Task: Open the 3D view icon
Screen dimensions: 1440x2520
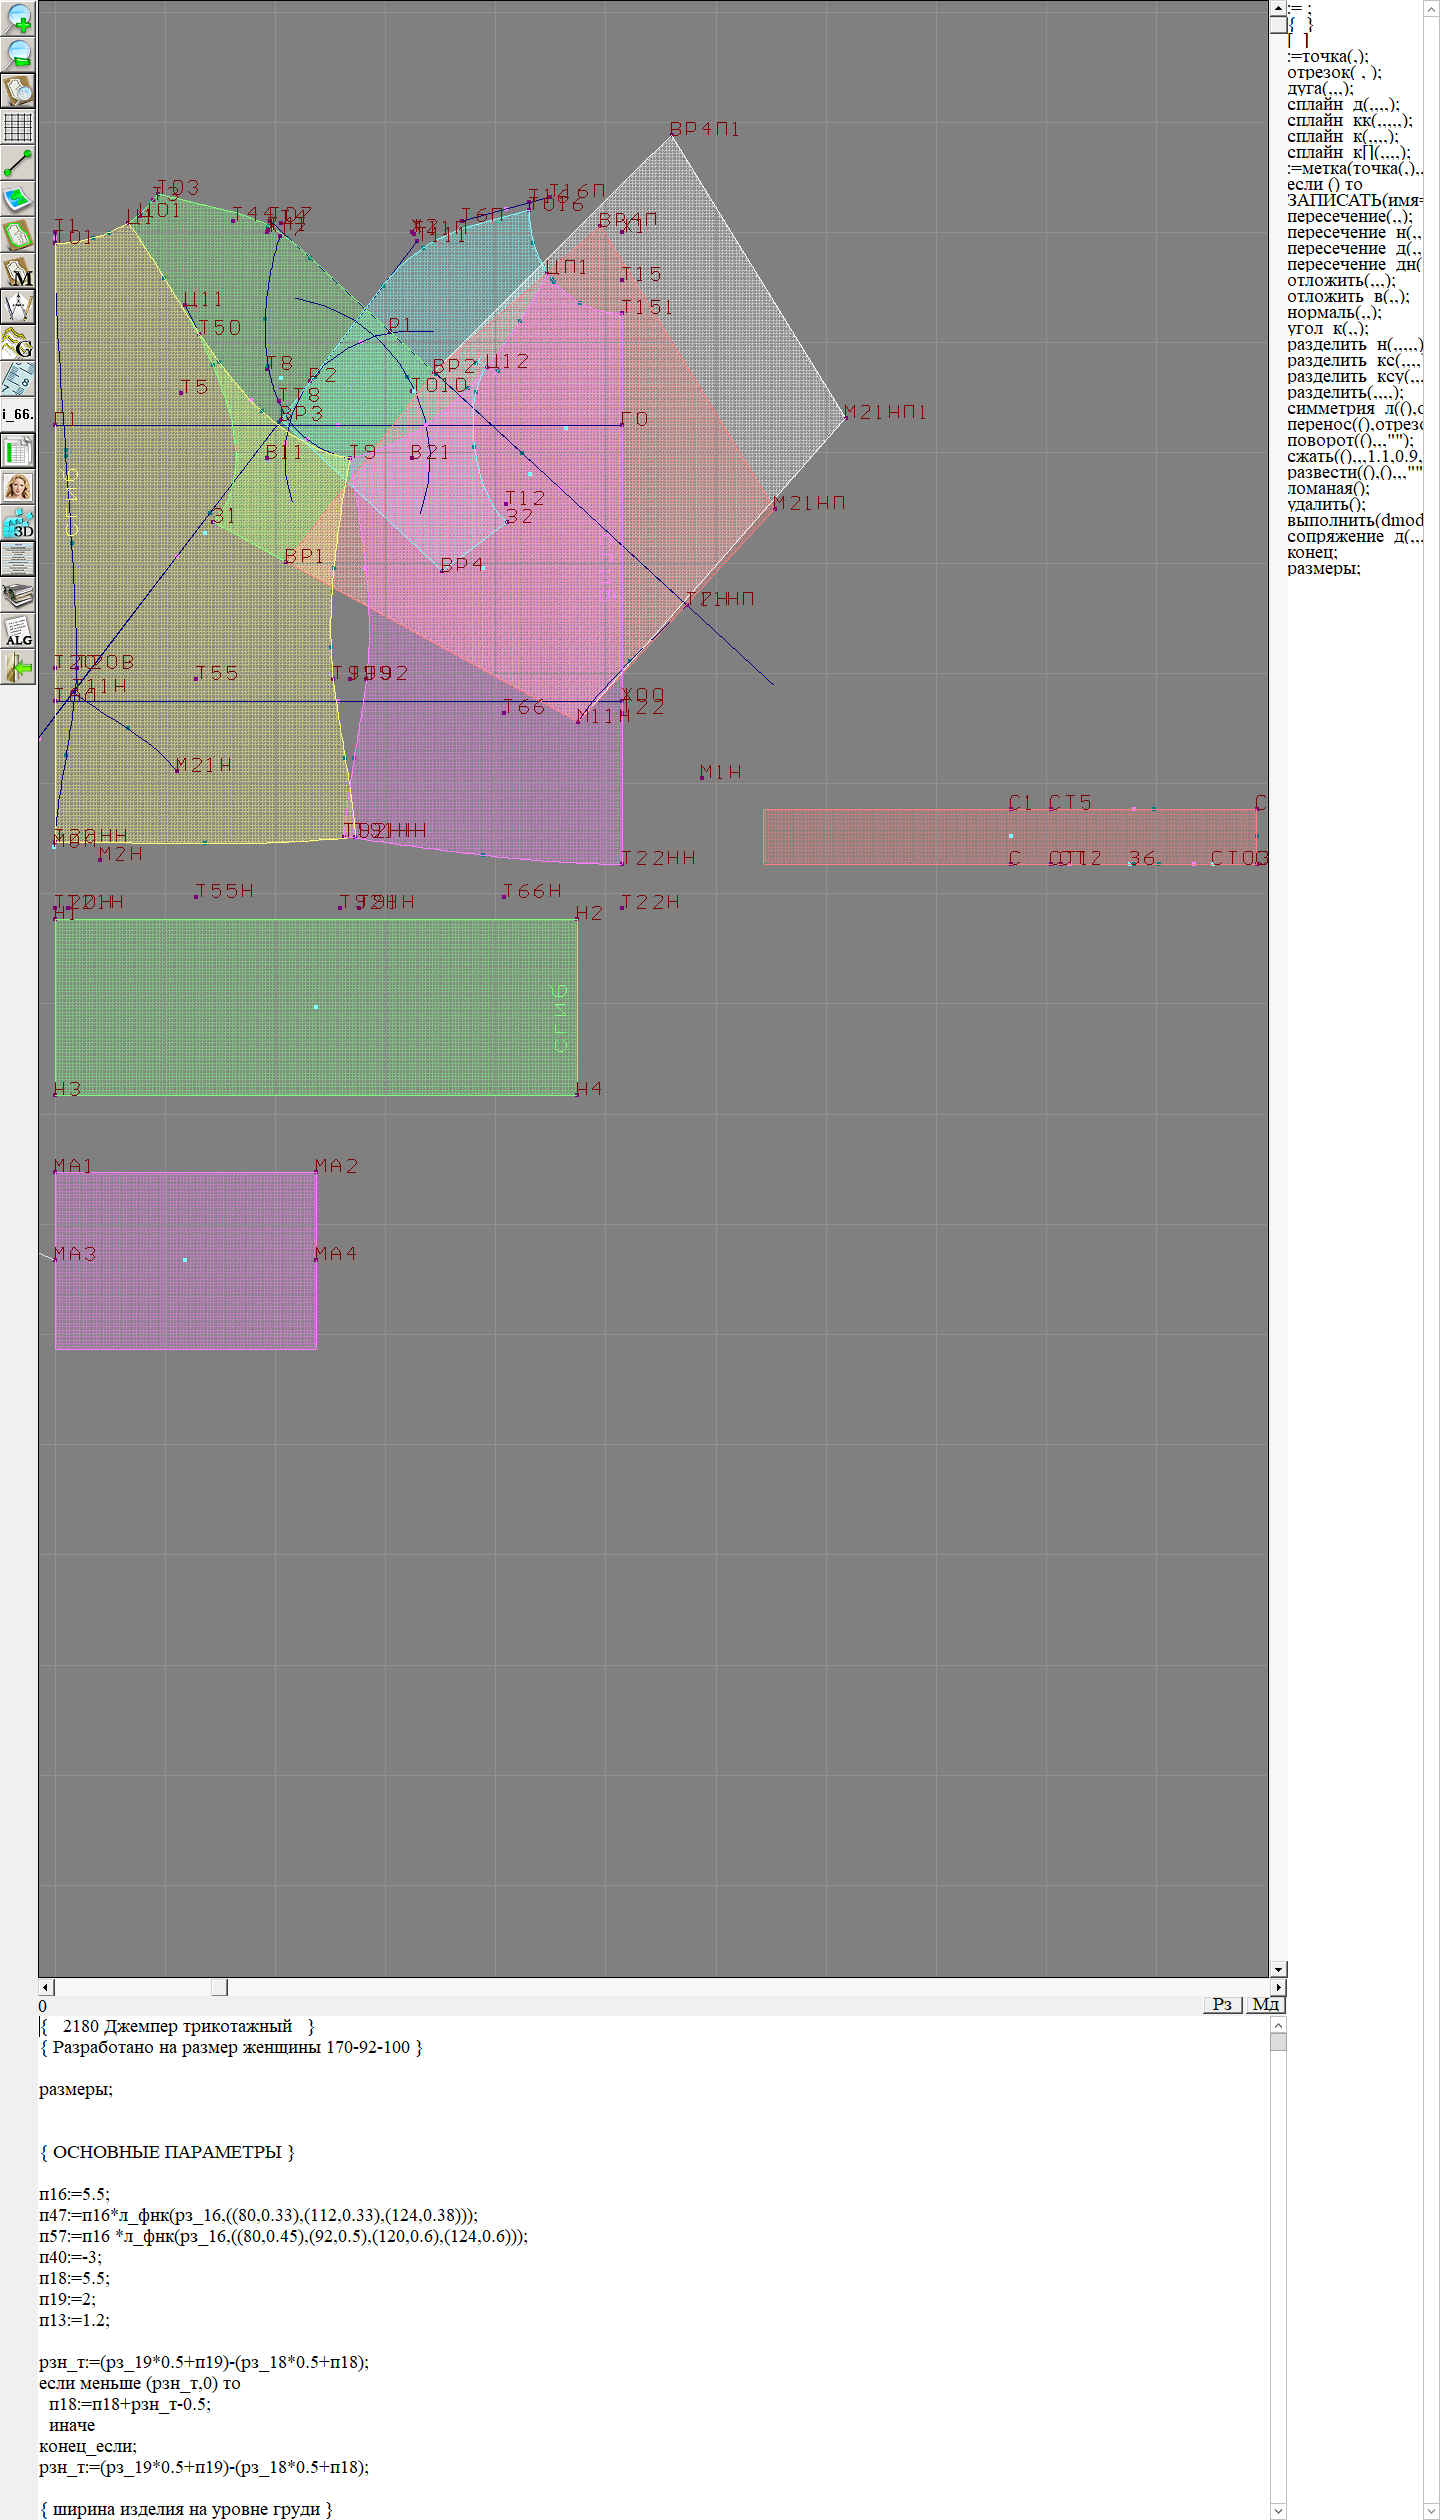Action: (x=18, y=523)
